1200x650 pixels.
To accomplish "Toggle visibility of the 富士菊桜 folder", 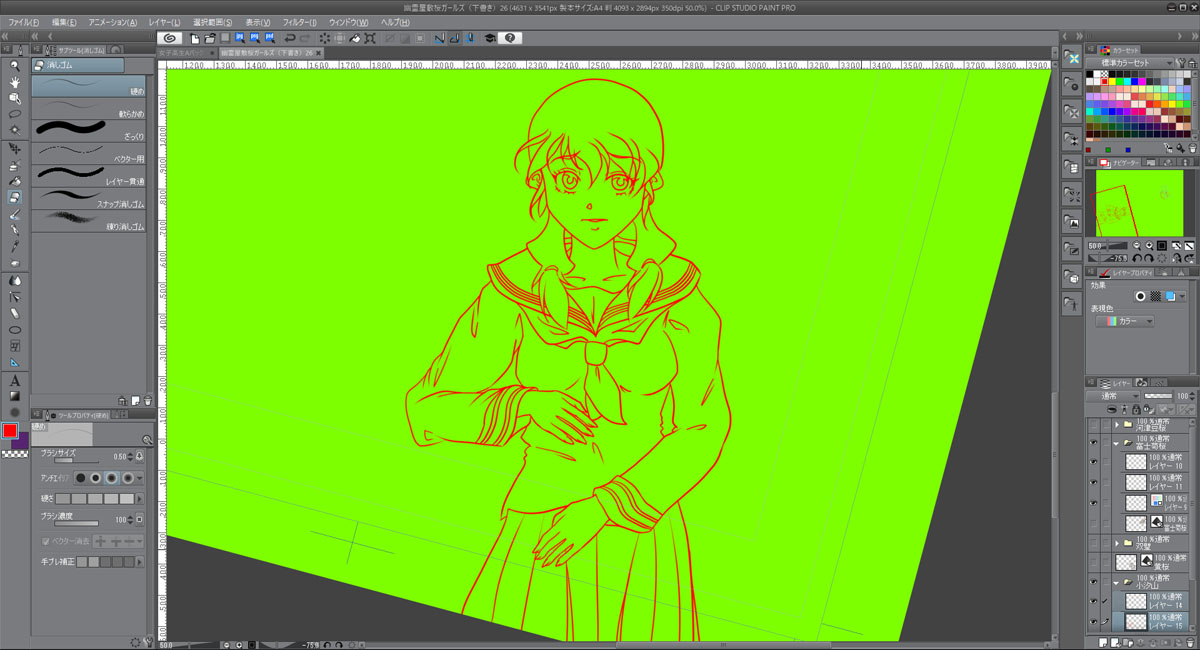I will click(1093, 442).
